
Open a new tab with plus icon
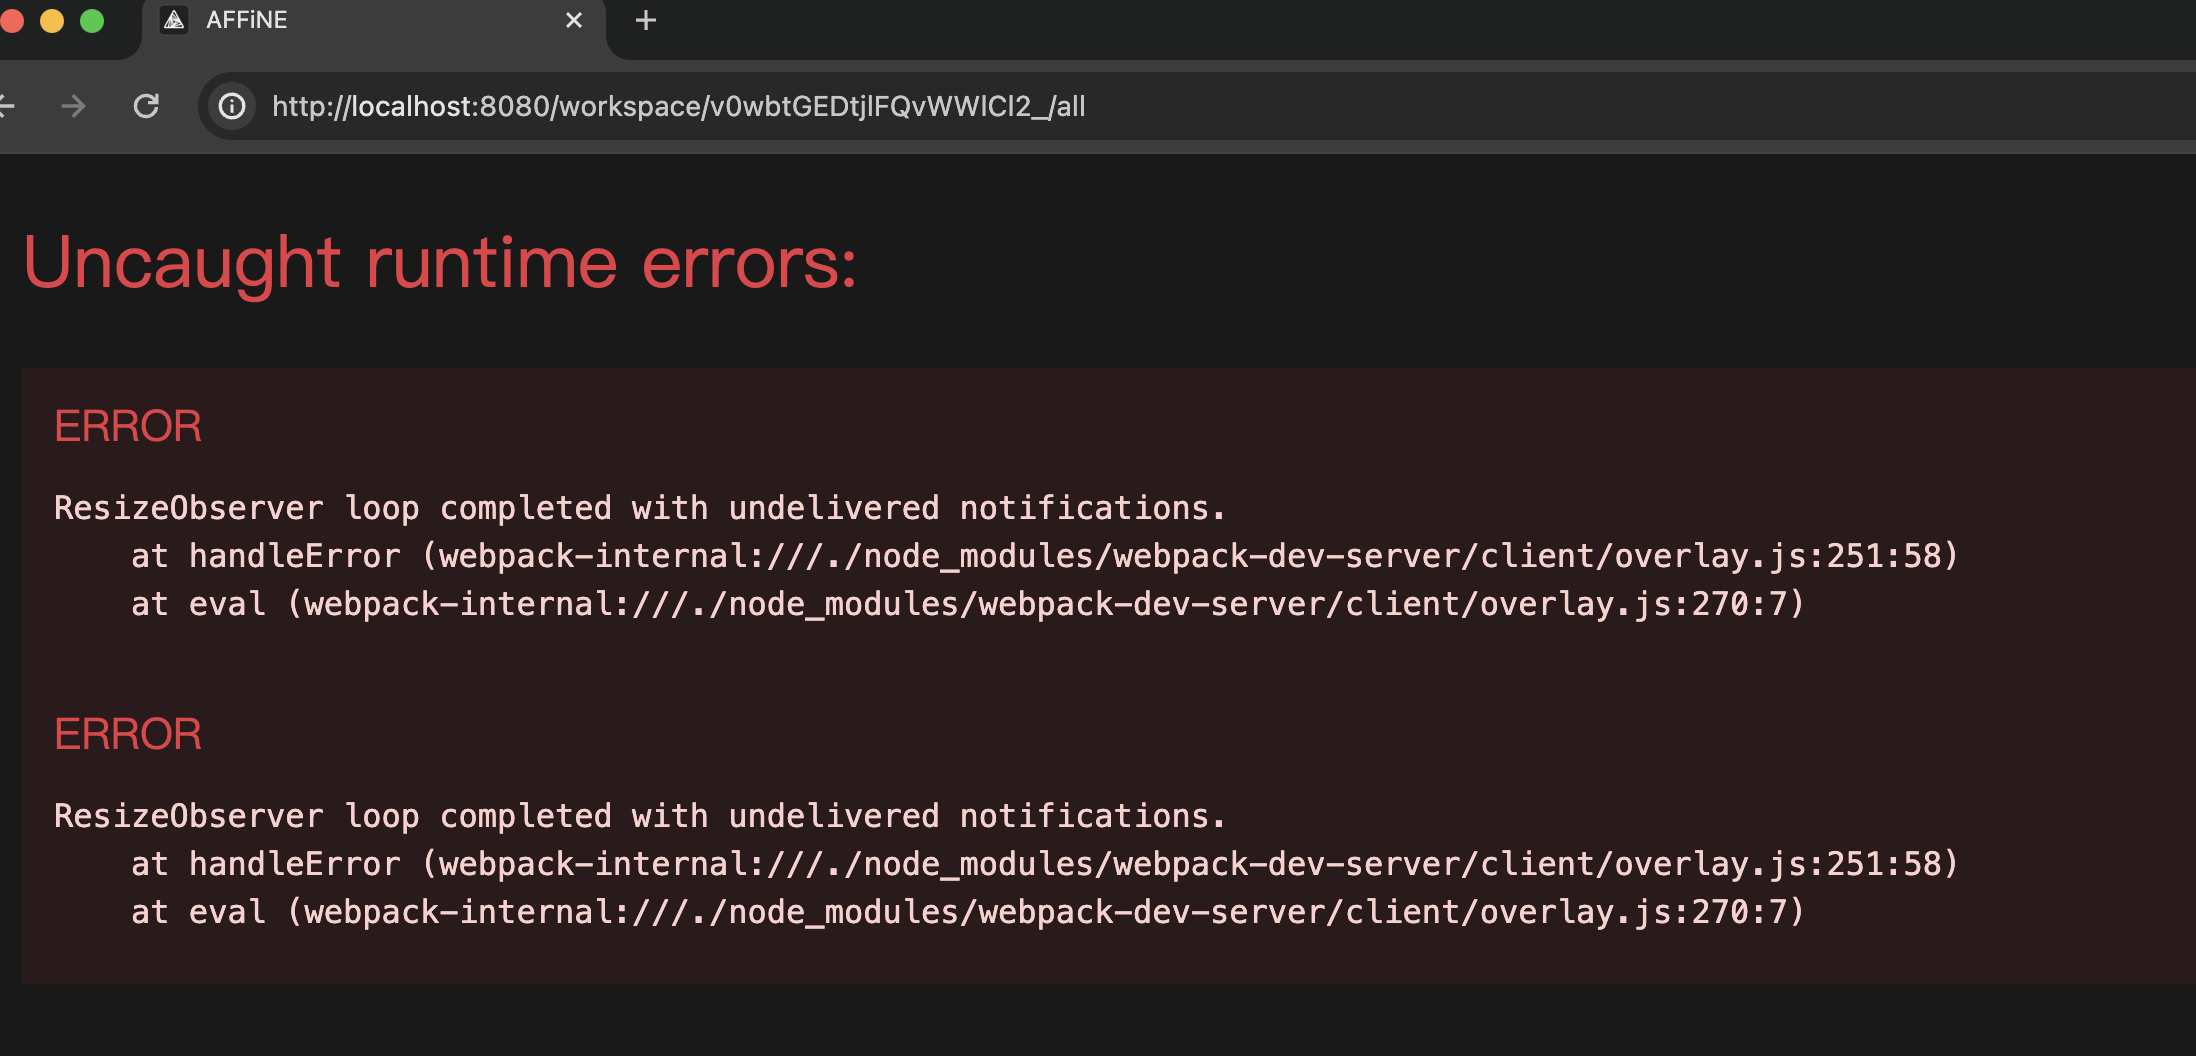click(646, 20)
